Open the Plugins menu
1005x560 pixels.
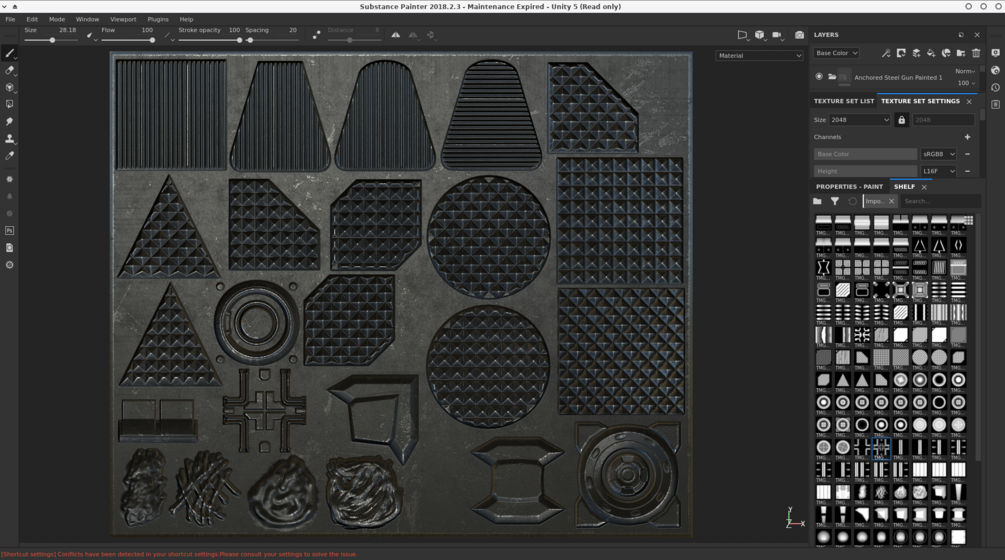click(x=157, y=19)
